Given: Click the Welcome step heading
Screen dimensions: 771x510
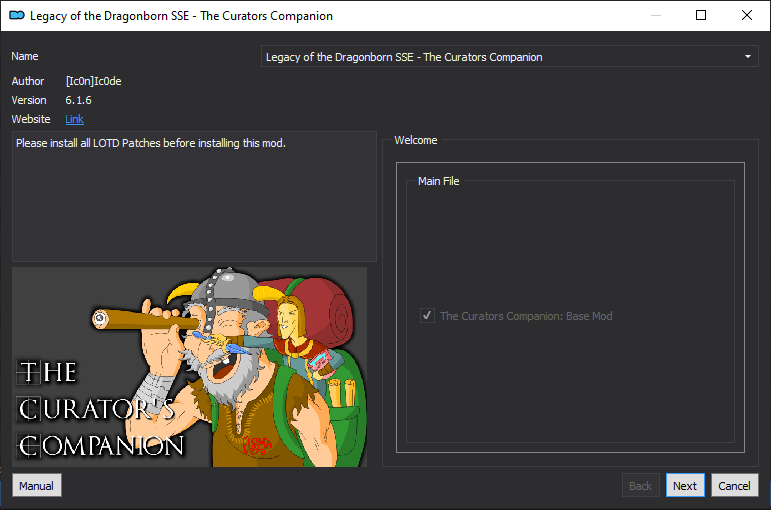Looking at the screenshot, I should 415,140.
